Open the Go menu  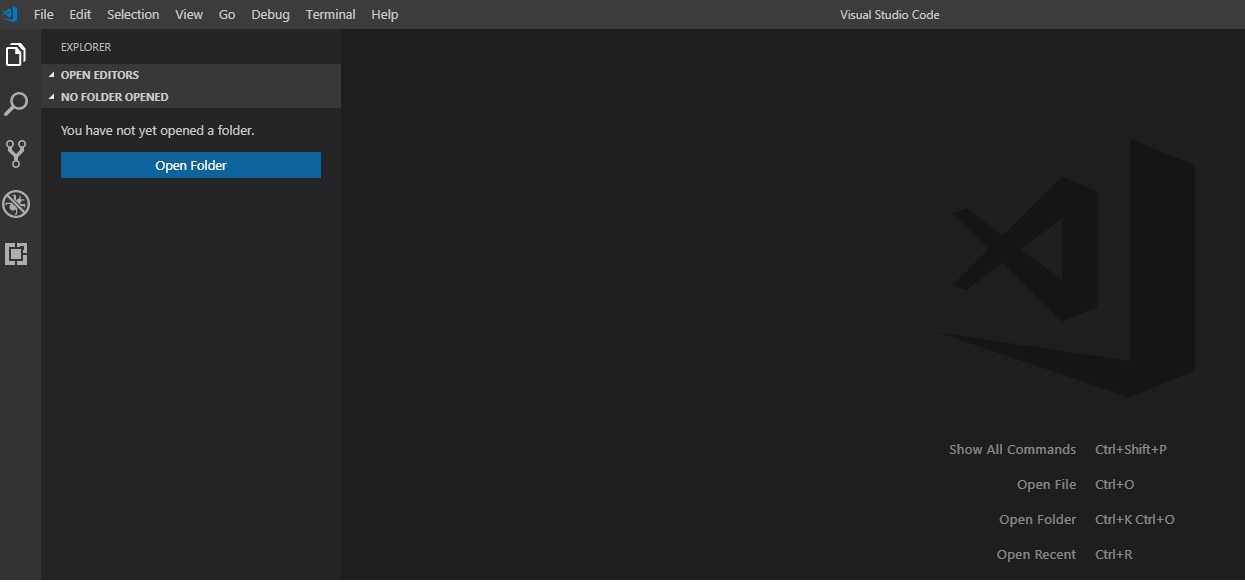tap(227, 14)
